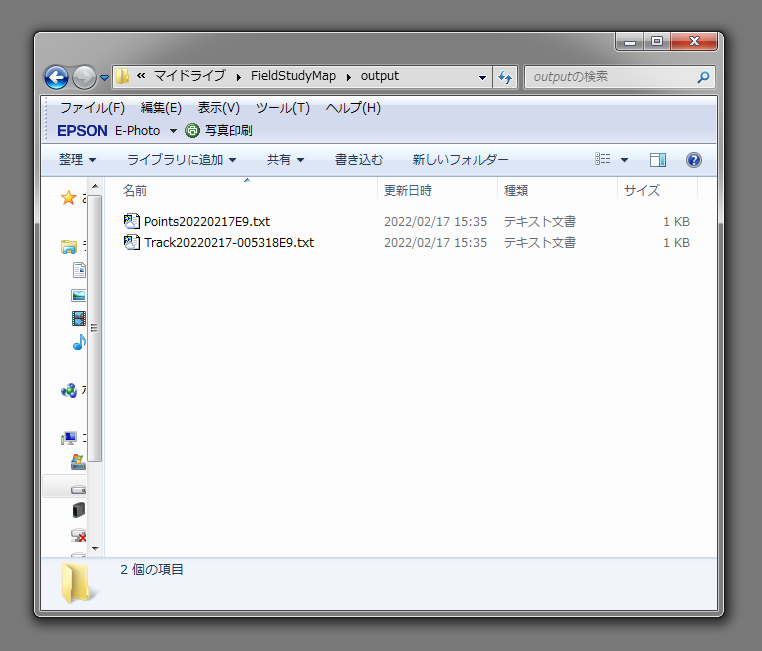Click the greyed-out Forward arrow button
The image size is (762, 651).
pos(85,77)
